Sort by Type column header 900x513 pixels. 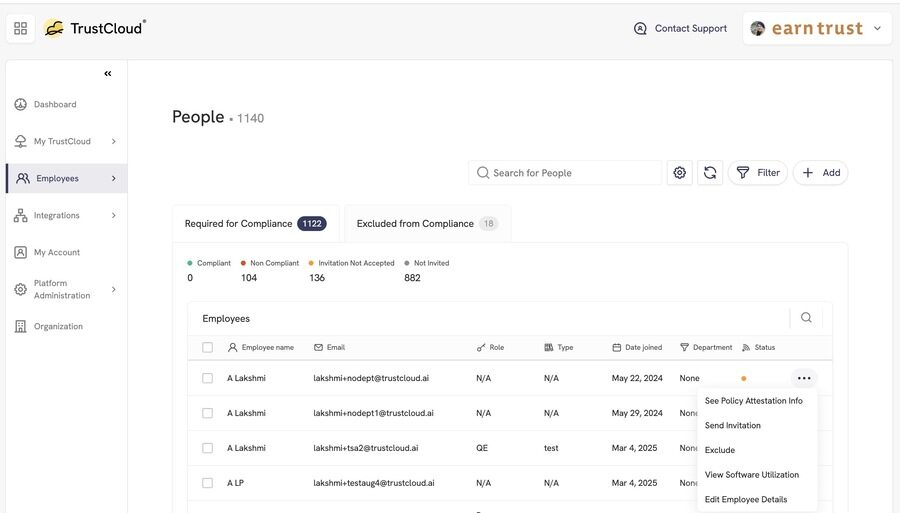coord(558,347)
